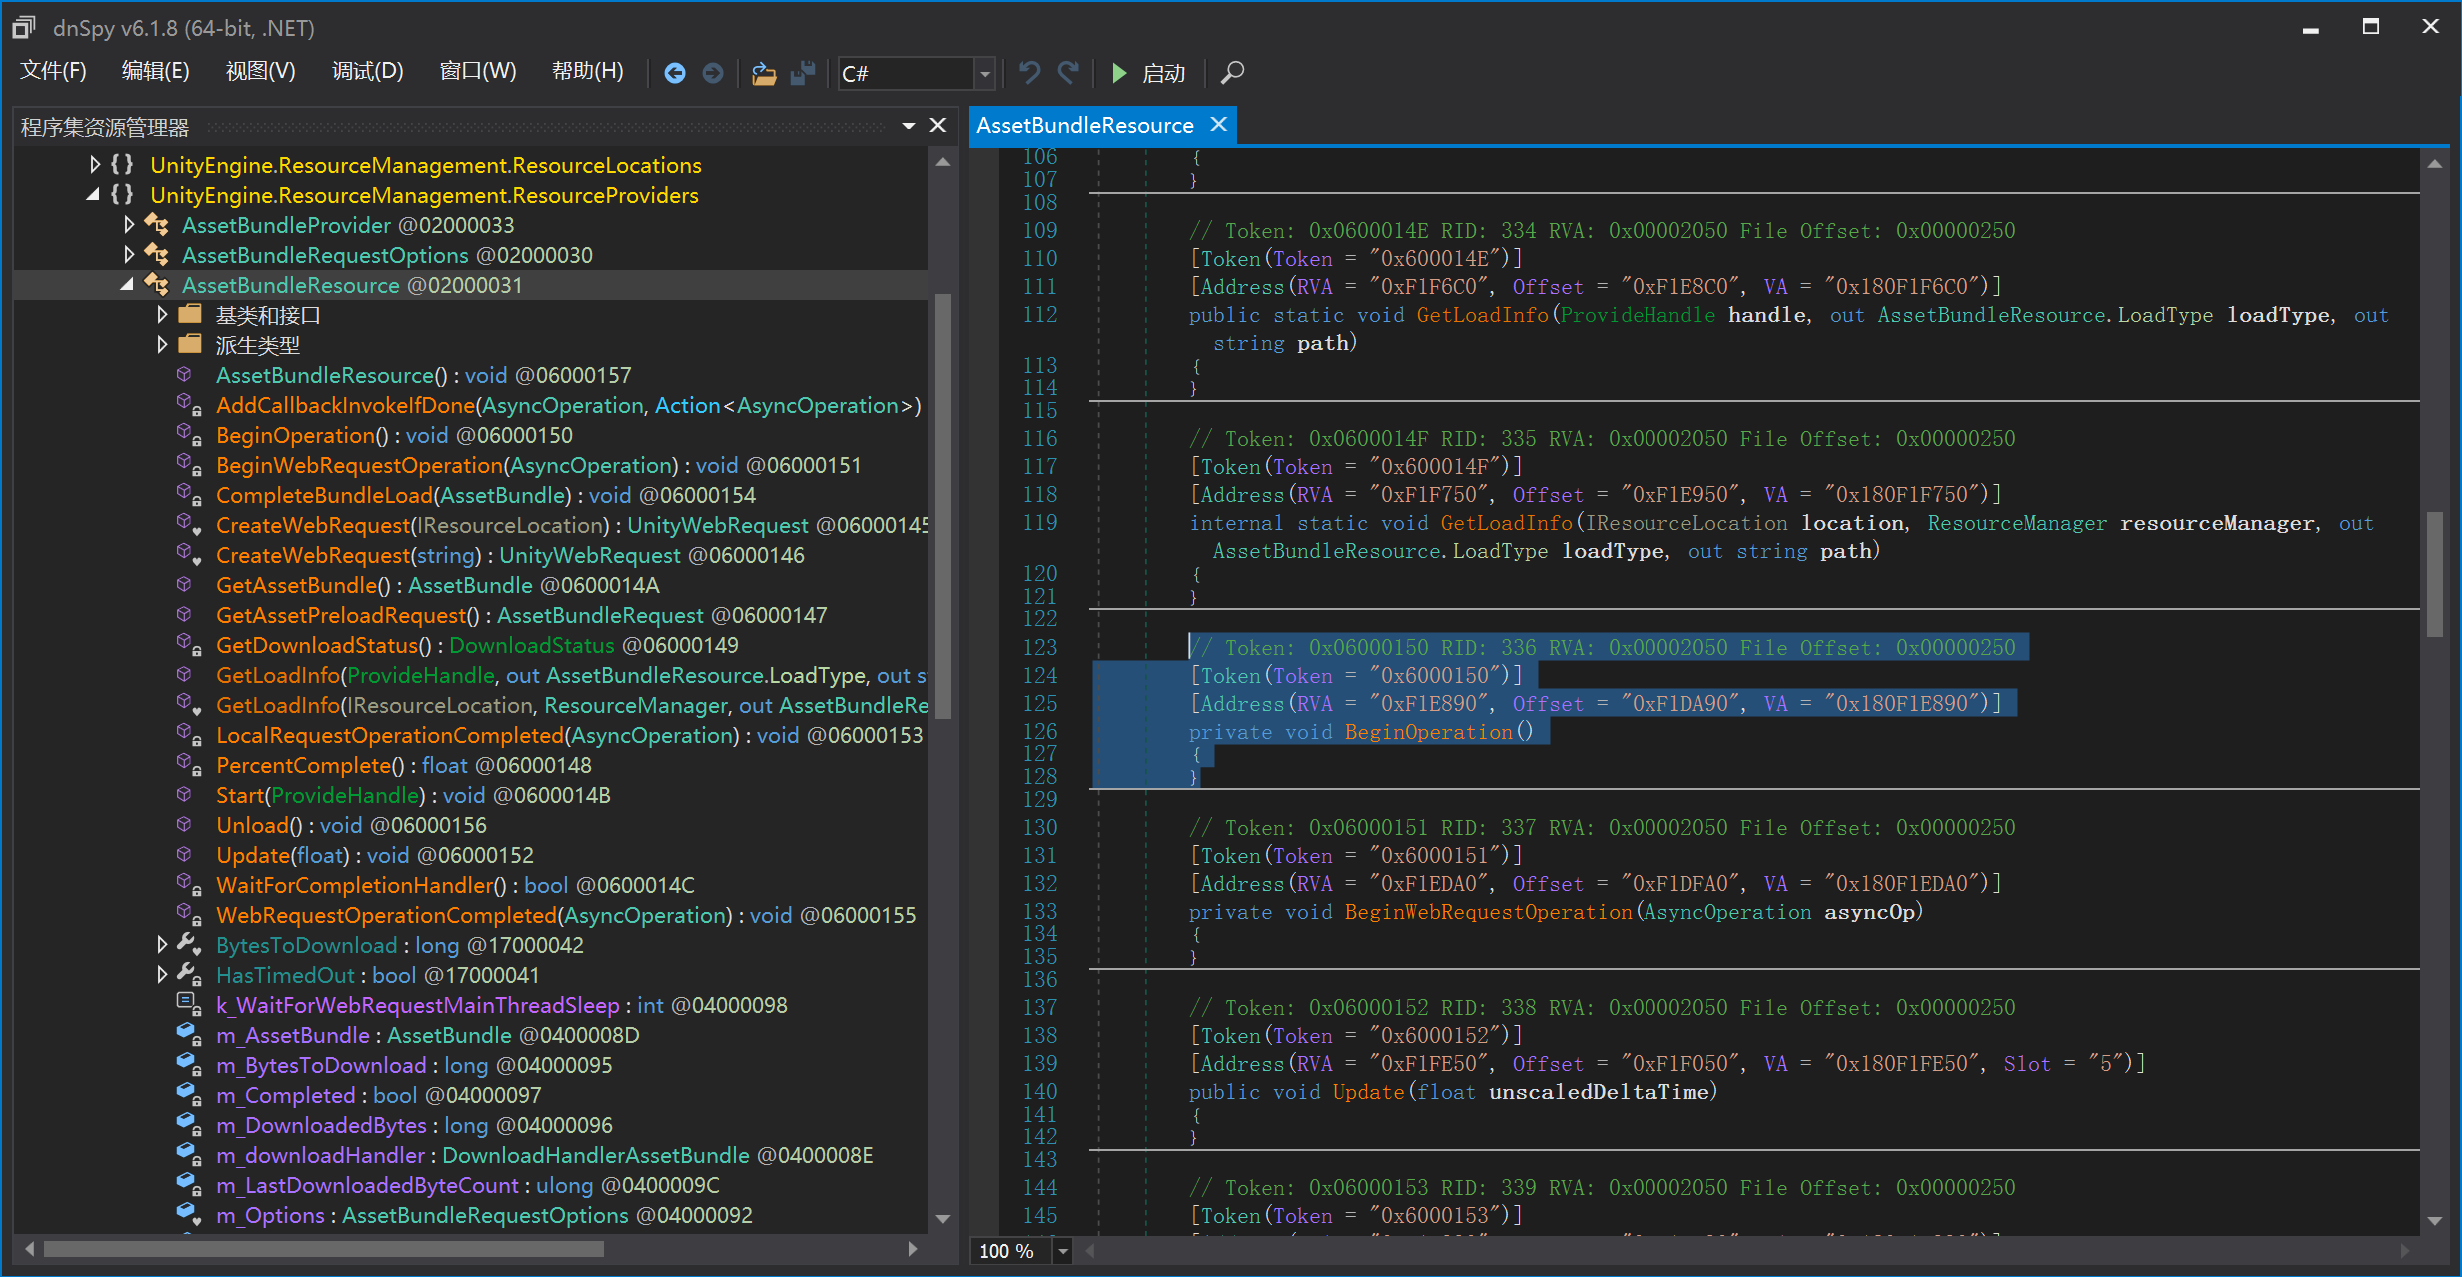
Task: Close the AssetBundleResource tab
Action: coord(1218,125)
